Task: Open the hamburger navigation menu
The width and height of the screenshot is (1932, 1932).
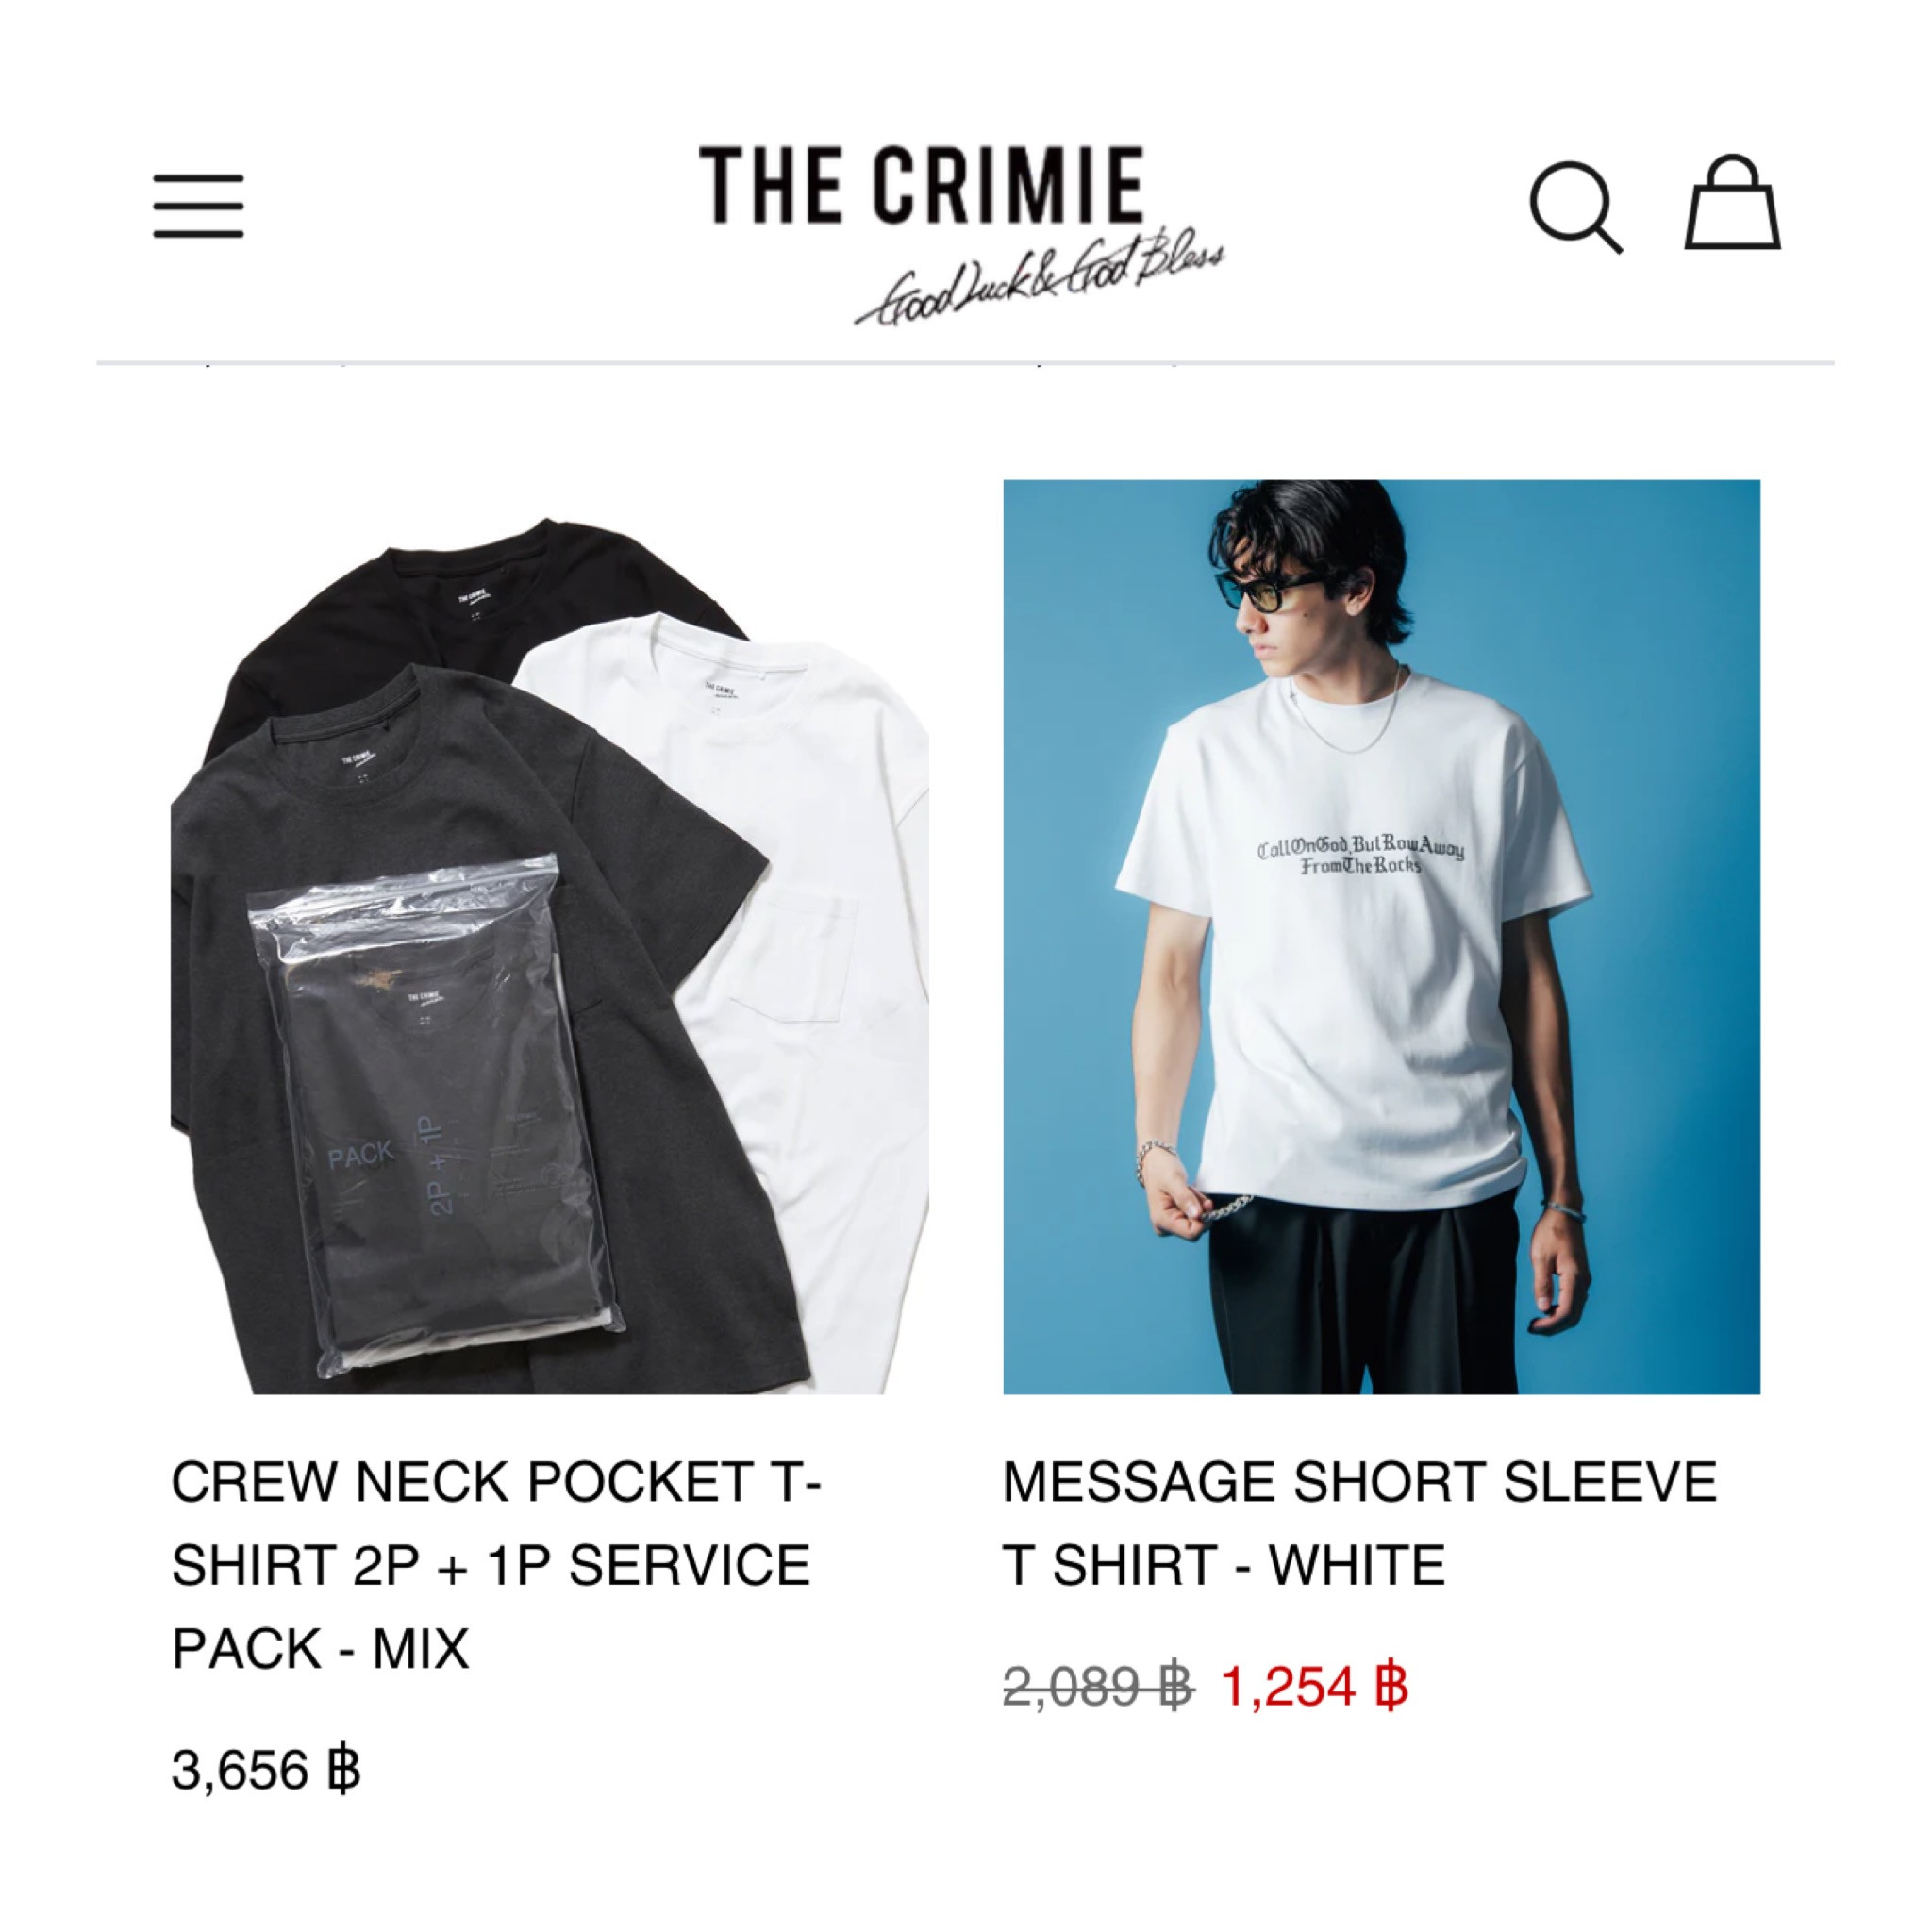Action: point(198,206)
